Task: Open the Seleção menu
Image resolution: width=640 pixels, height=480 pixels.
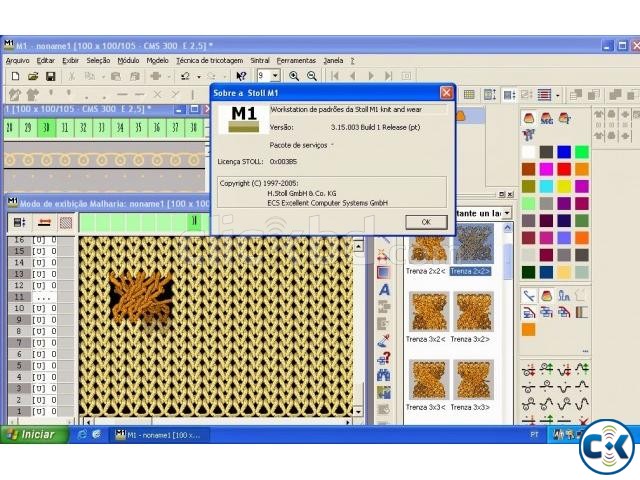Action: pyautogui.click(x=98, y=60)
